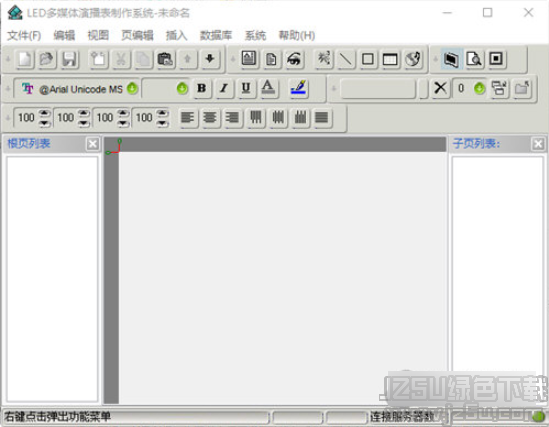Click the highlighted page view icon
Screen dimensions: 549x427
tap(451, 59)
